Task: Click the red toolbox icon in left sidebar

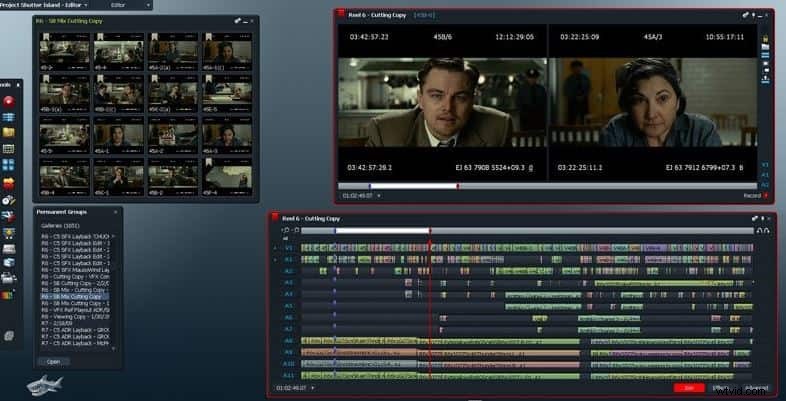Action: coord(8,184)
